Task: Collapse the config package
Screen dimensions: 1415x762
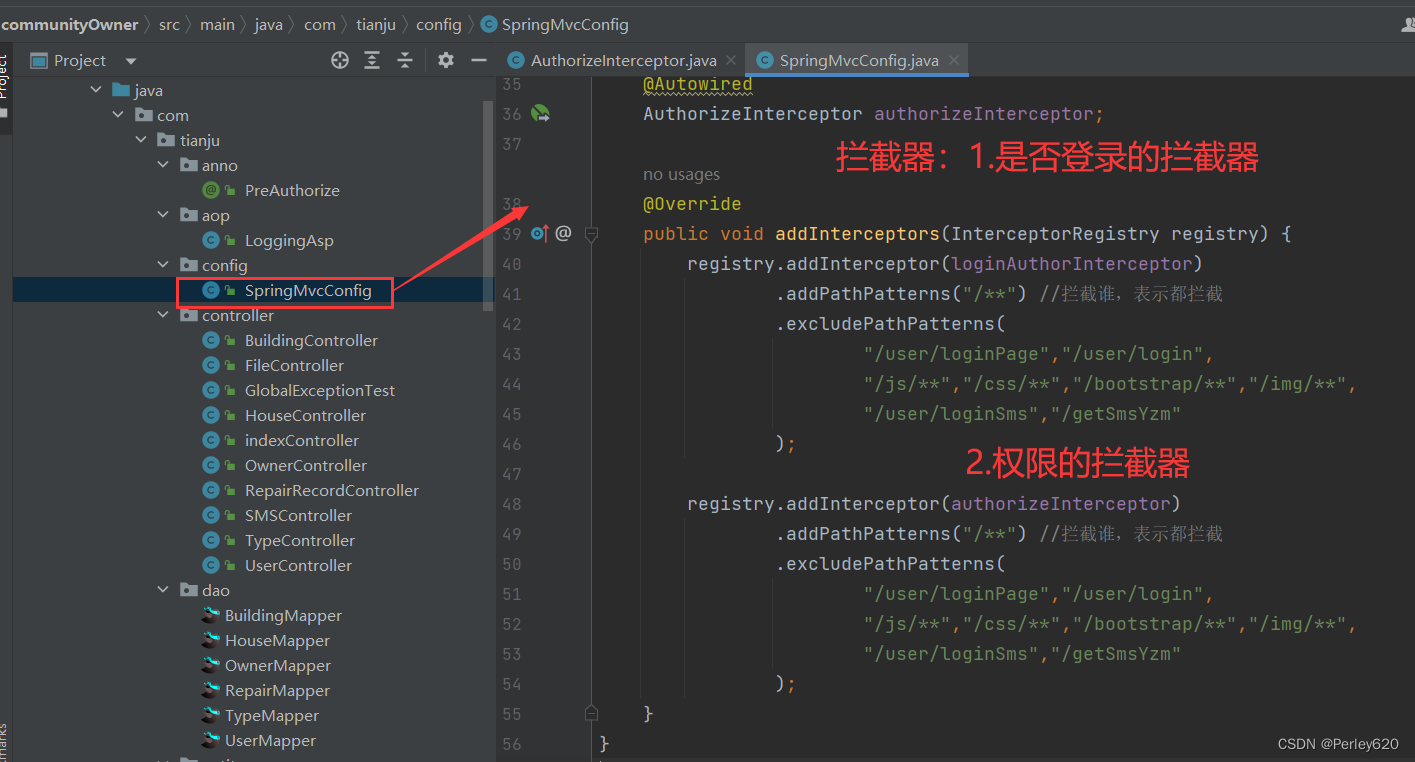Action: tap(164, 265)
